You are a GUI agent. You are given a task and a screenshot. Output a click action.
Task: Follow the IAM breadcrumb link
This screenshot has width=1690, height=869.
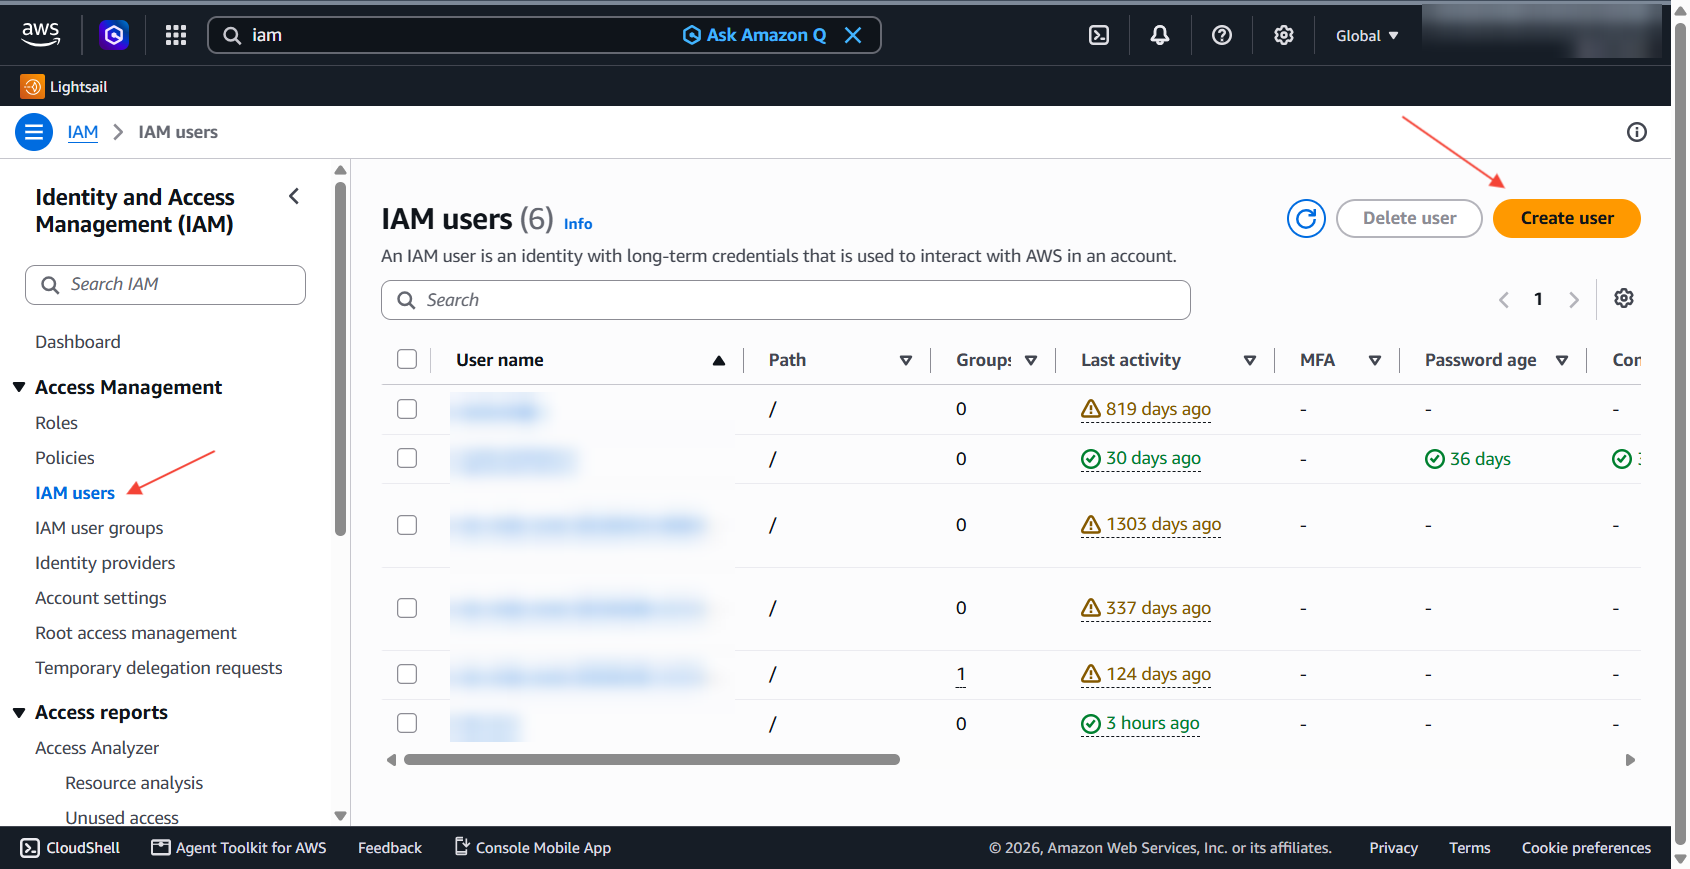[83, 132]
